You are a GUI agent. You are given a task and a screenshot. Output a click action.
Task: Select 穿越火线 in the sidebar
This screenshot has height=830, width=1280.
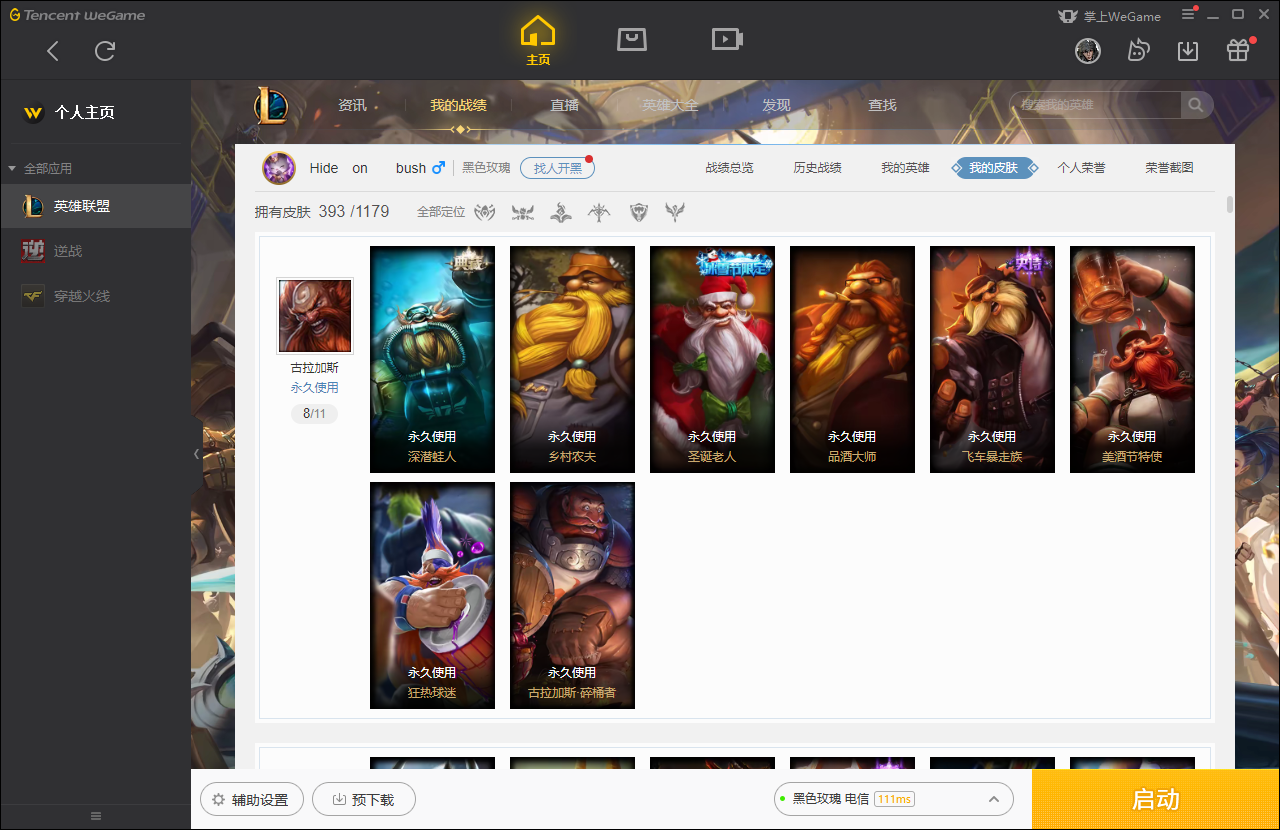click(x=95, y=296)
